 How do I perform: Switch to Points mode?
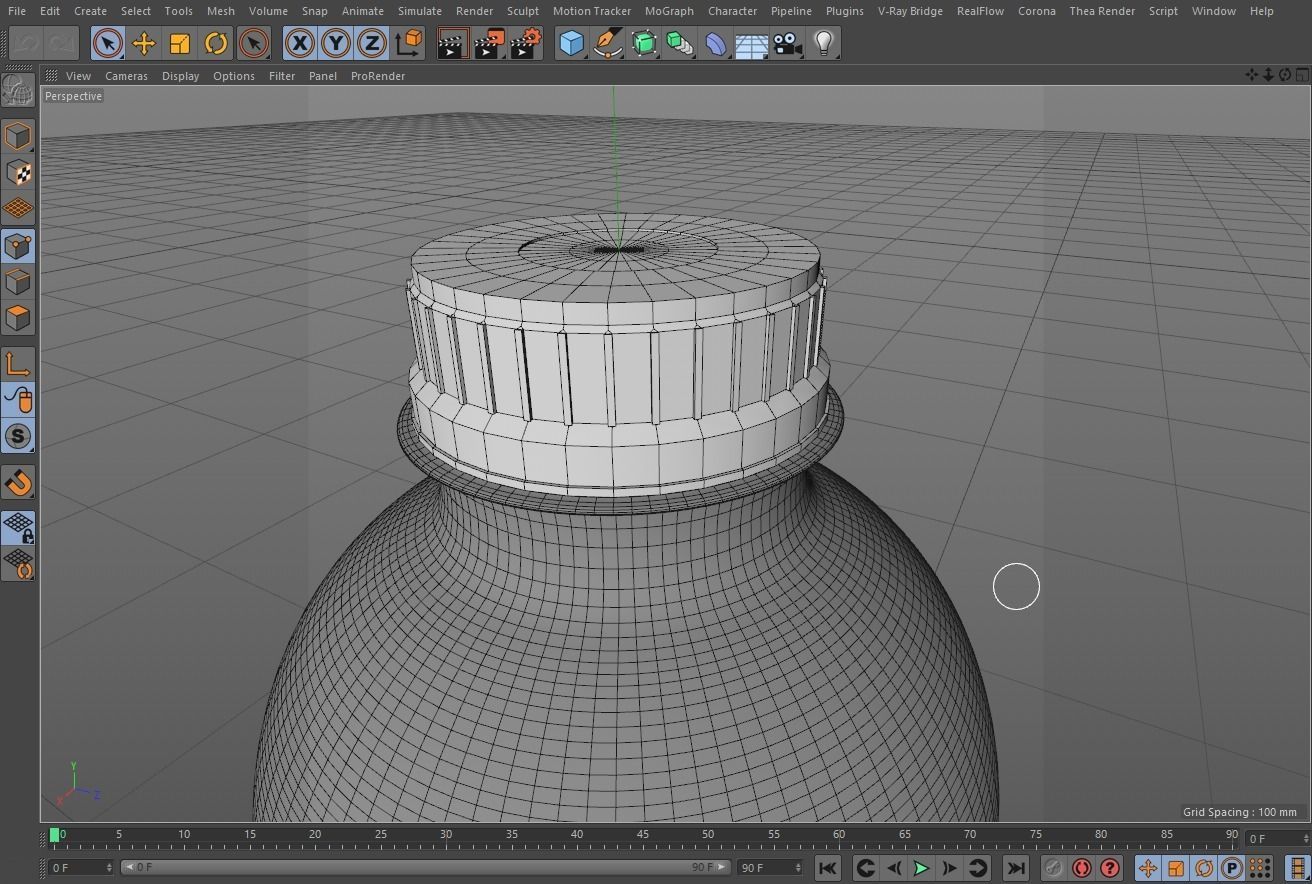coord(18,246)
